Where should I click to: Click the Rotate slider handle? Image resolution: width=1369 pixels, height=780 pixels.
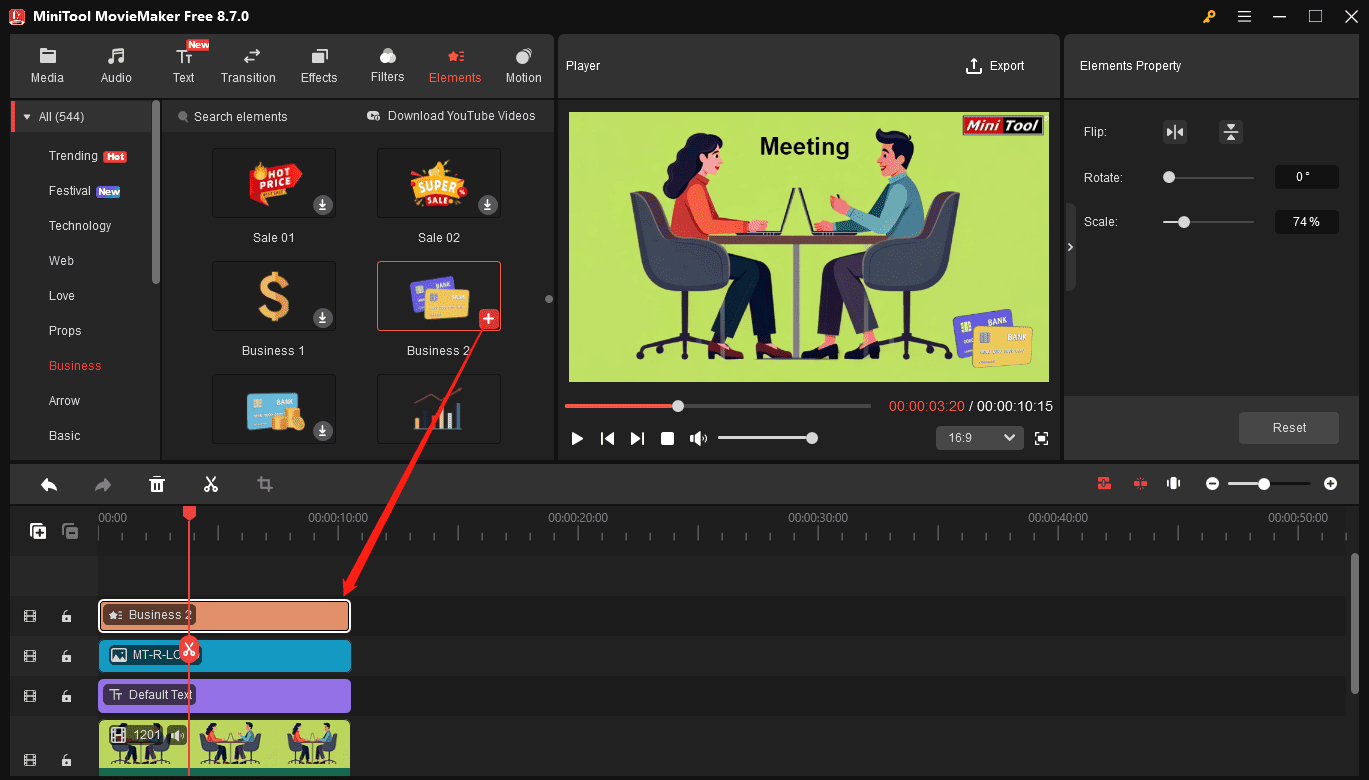coord(1169,177)
